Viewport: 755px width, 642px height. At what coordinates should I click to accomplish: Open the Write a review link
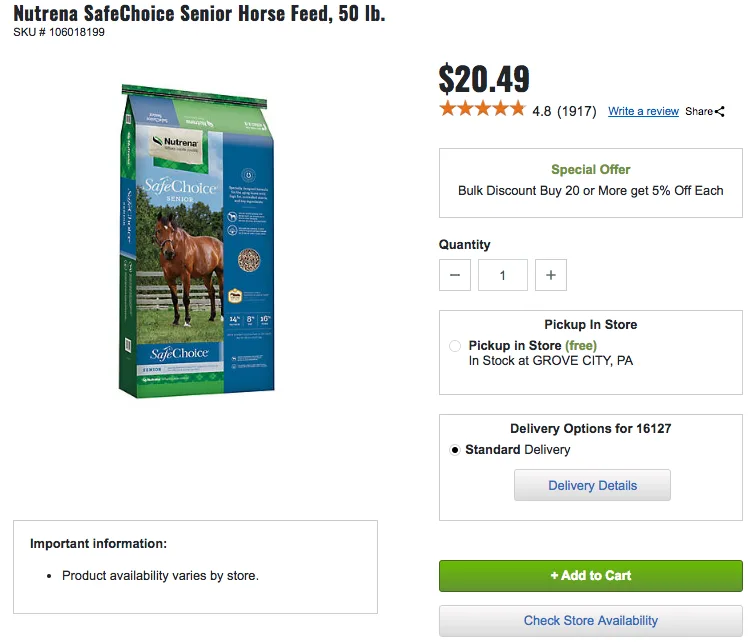643,111
